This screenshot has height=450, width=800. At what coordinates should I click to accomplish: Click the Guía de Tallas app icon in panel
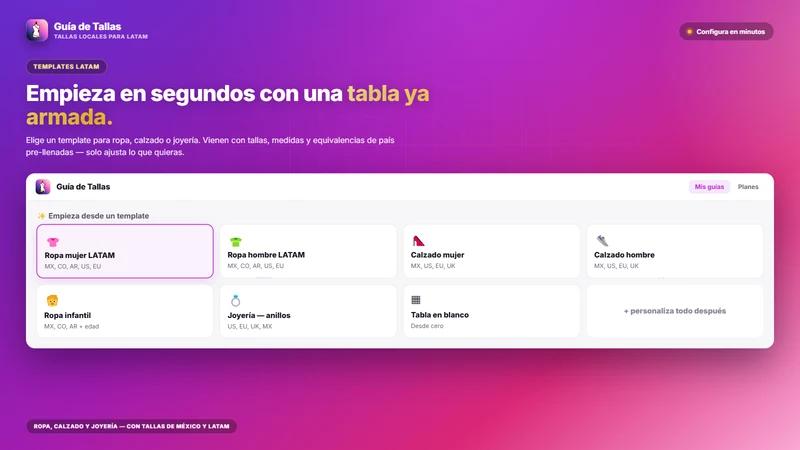(x=43, y=187)
